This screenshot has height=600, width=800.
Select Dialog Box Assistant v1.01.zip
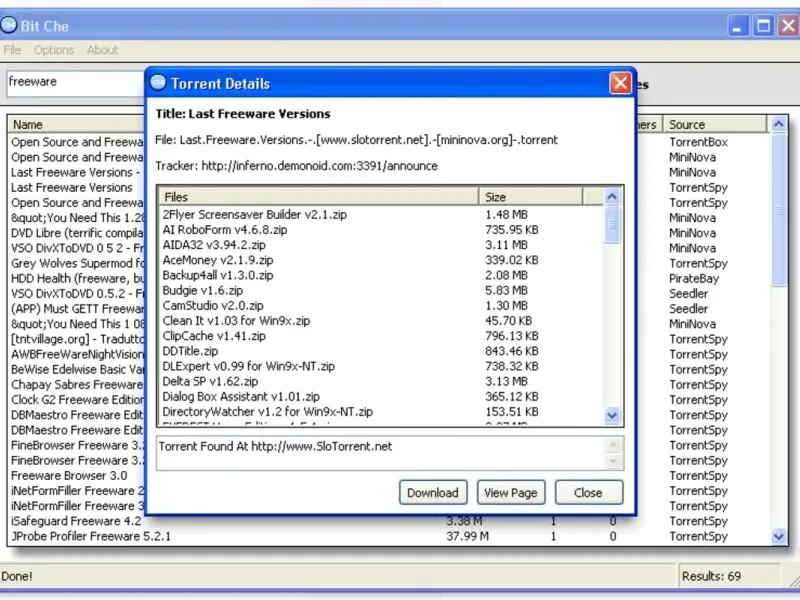click(x=241, y=397)
